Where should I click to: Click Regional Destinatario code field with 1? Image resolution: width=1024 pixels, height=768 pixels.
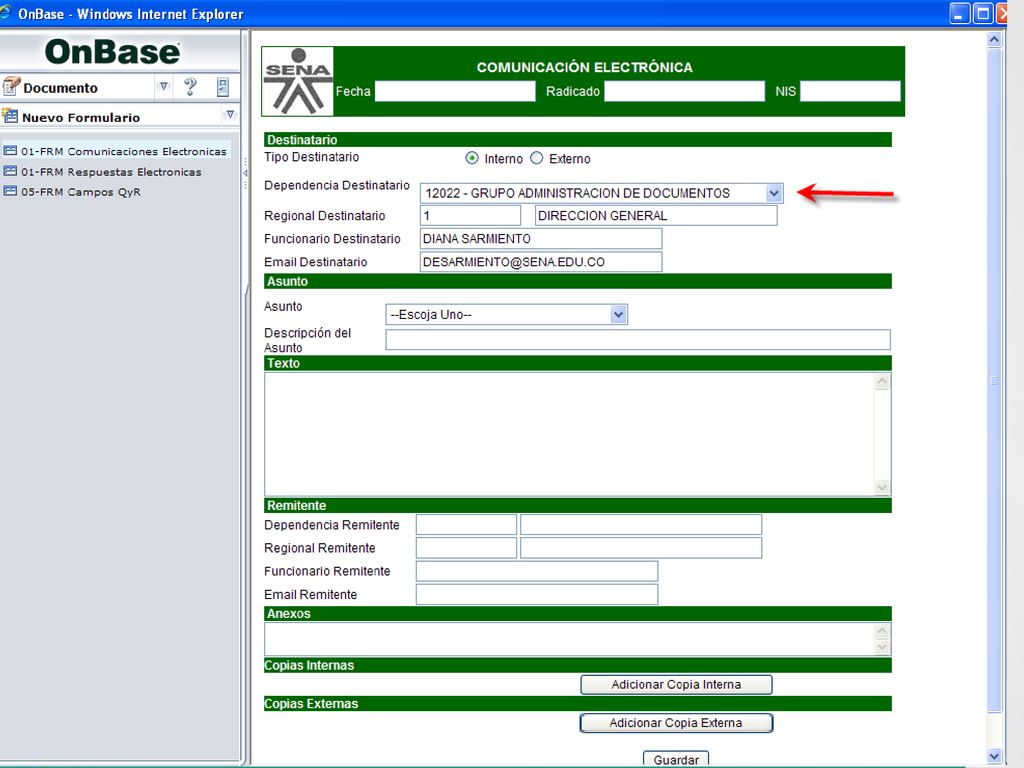click(470, 216)
